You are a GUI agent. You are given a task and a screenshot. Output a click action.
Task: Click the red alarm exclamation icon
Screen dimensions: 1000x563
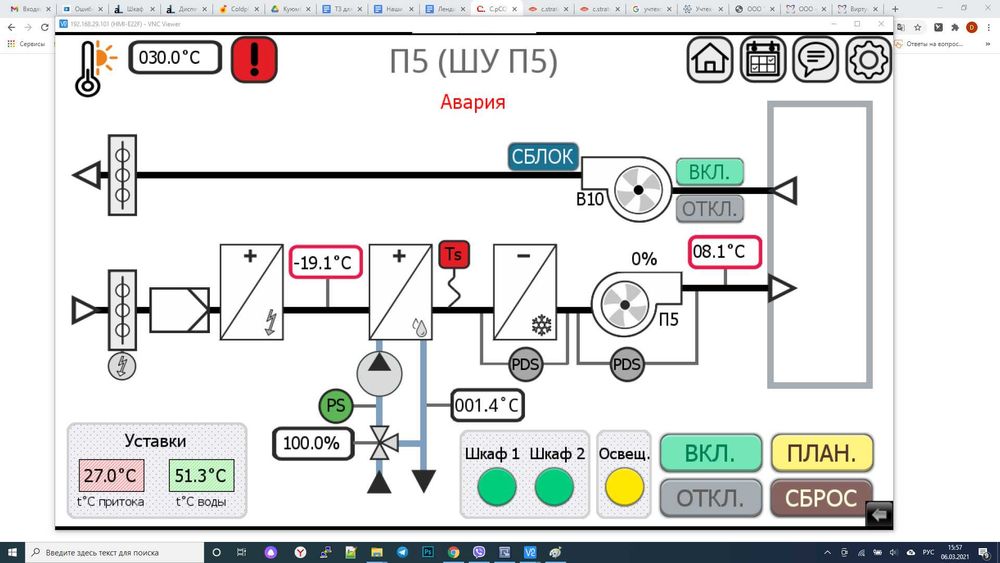[254, 59]
